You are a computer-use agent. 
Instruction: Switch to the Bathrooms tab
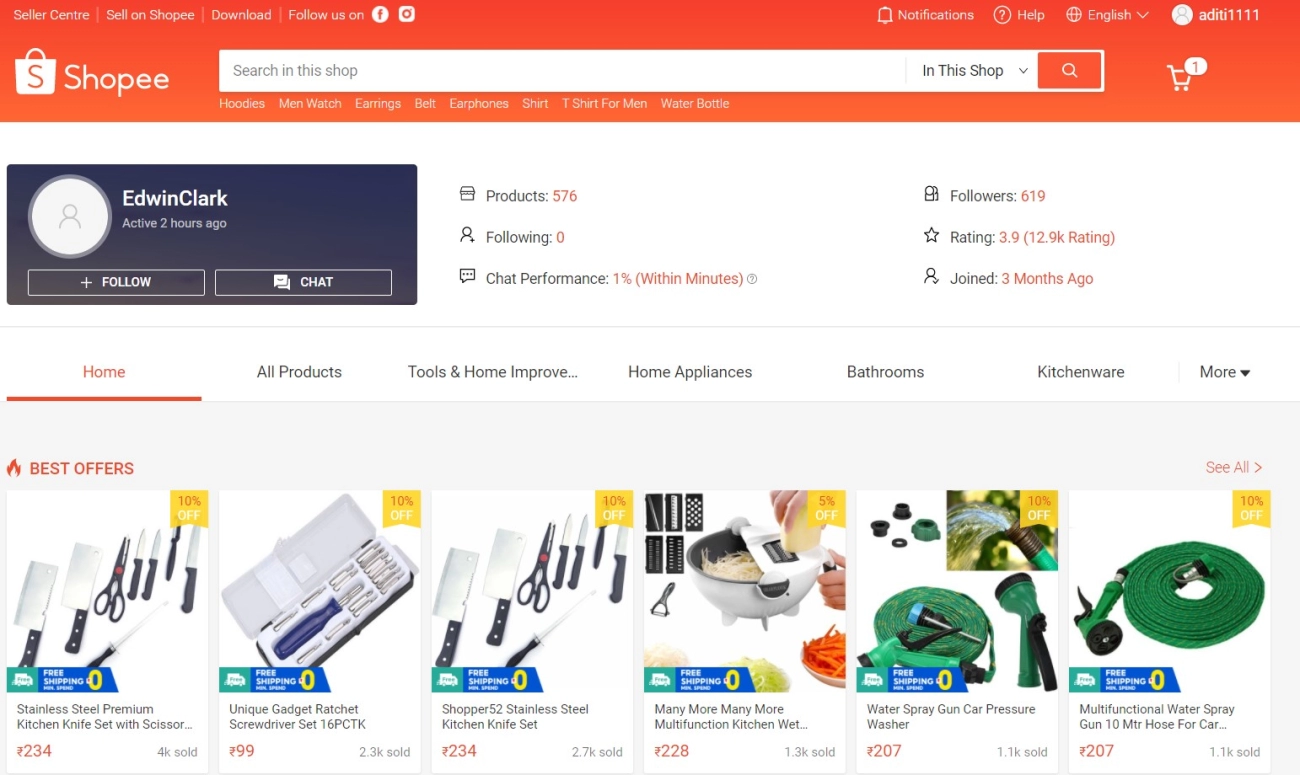coord(885,372)
